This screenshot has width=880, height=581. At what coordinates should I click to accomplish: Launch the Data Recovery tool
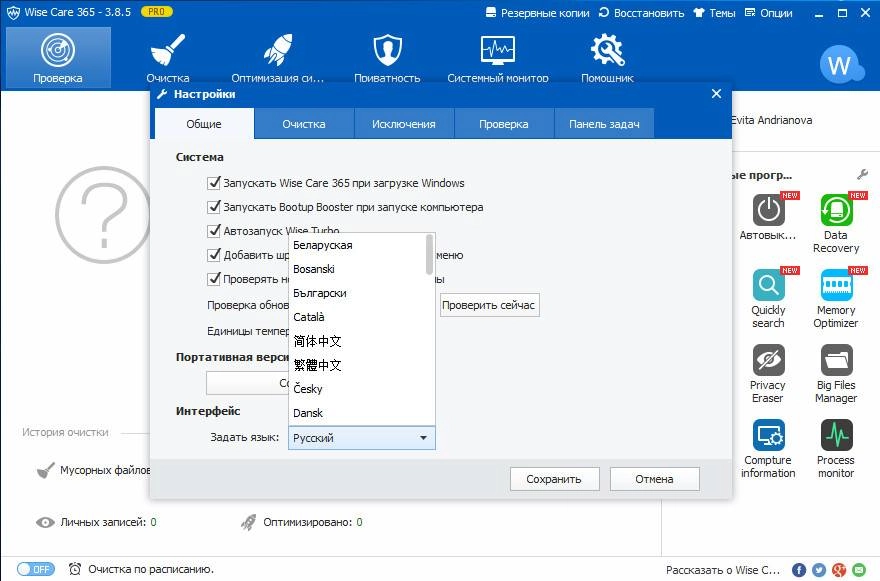point(836,223)
